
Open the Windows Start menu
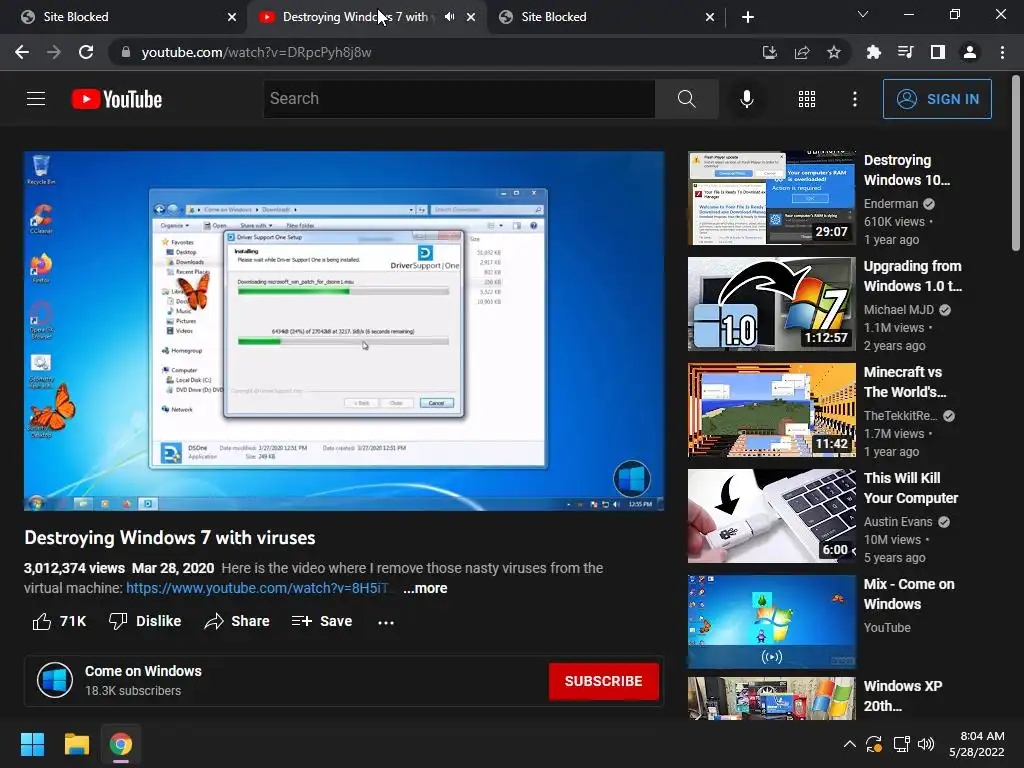click(x=32, y=744)
